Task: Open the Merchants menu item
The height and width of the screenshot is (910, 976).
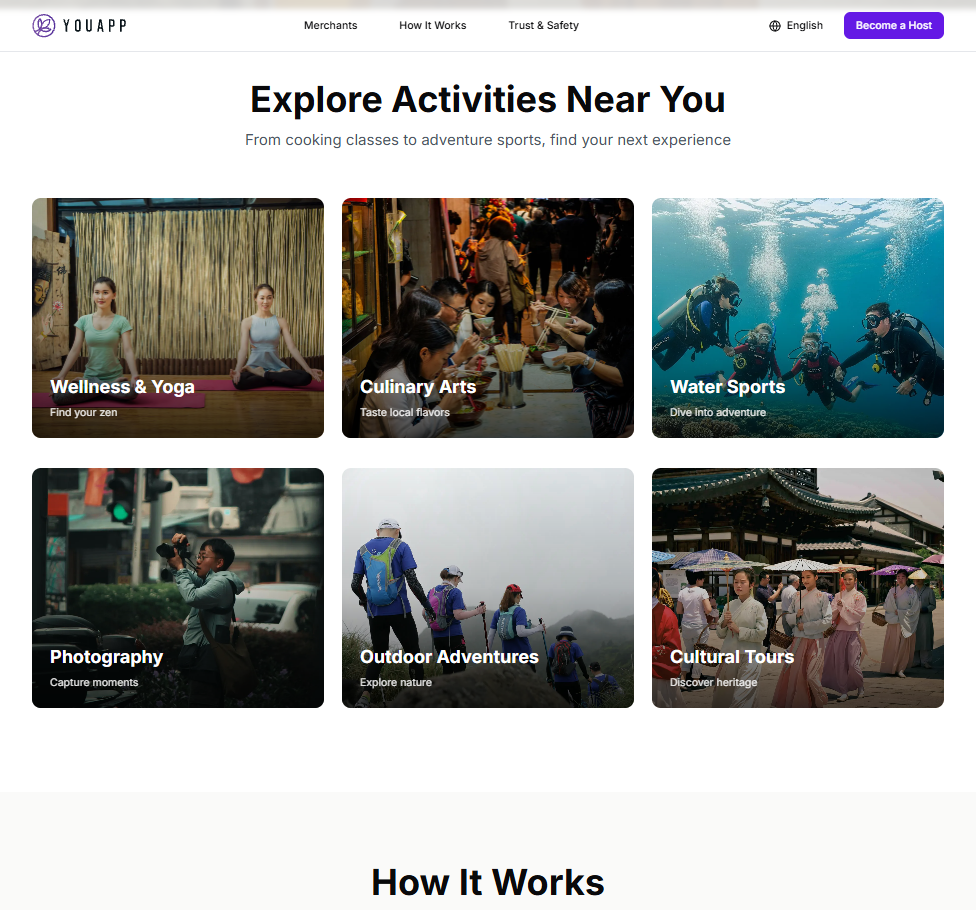Action: coord(331,26)
